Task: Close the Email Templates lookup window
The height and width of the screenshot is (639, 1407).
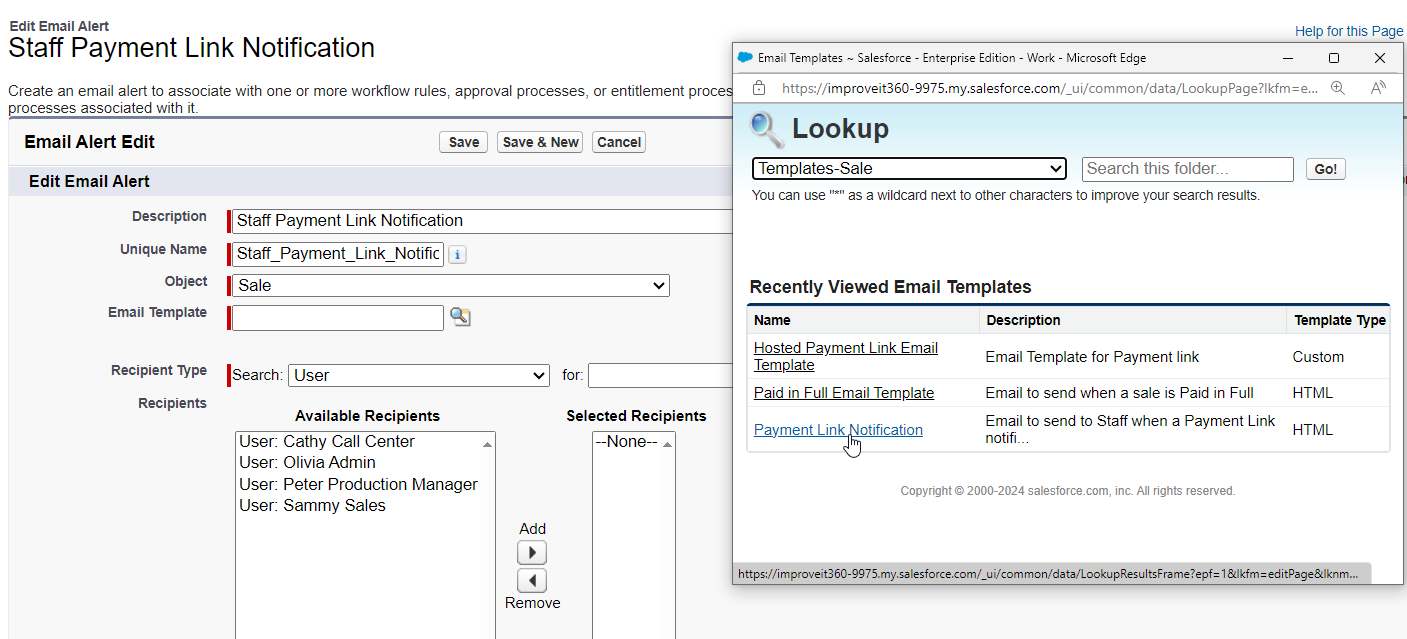Action: (x=1380, y=58)
